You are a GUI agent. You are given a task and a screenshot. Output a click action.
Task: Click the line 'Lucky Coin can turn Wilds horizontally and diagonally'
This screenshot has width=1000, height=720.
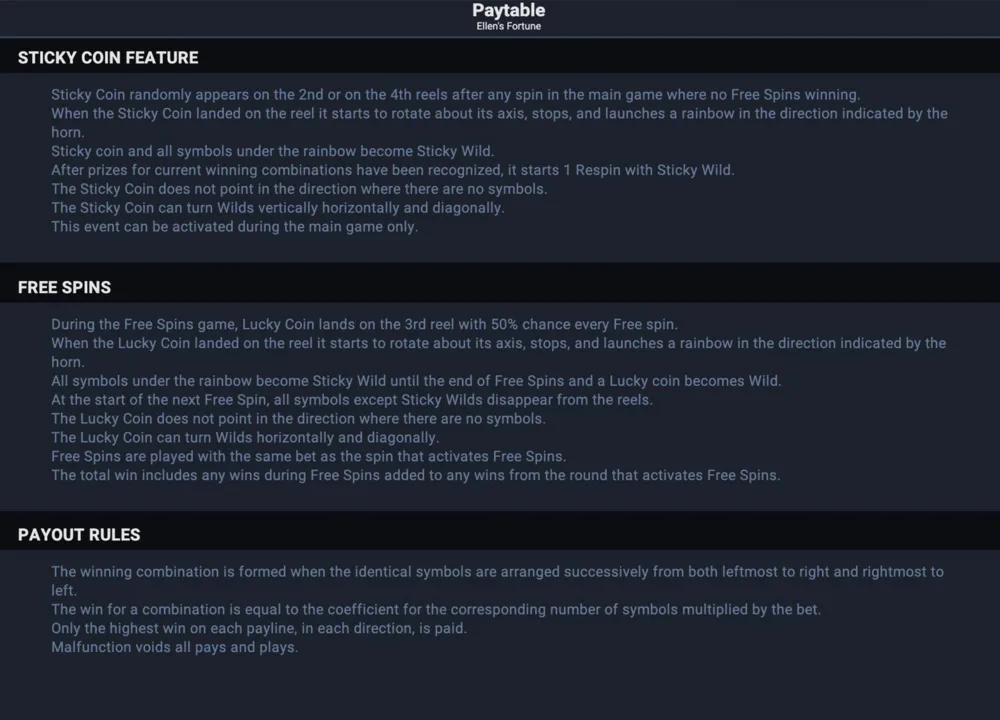245,437
